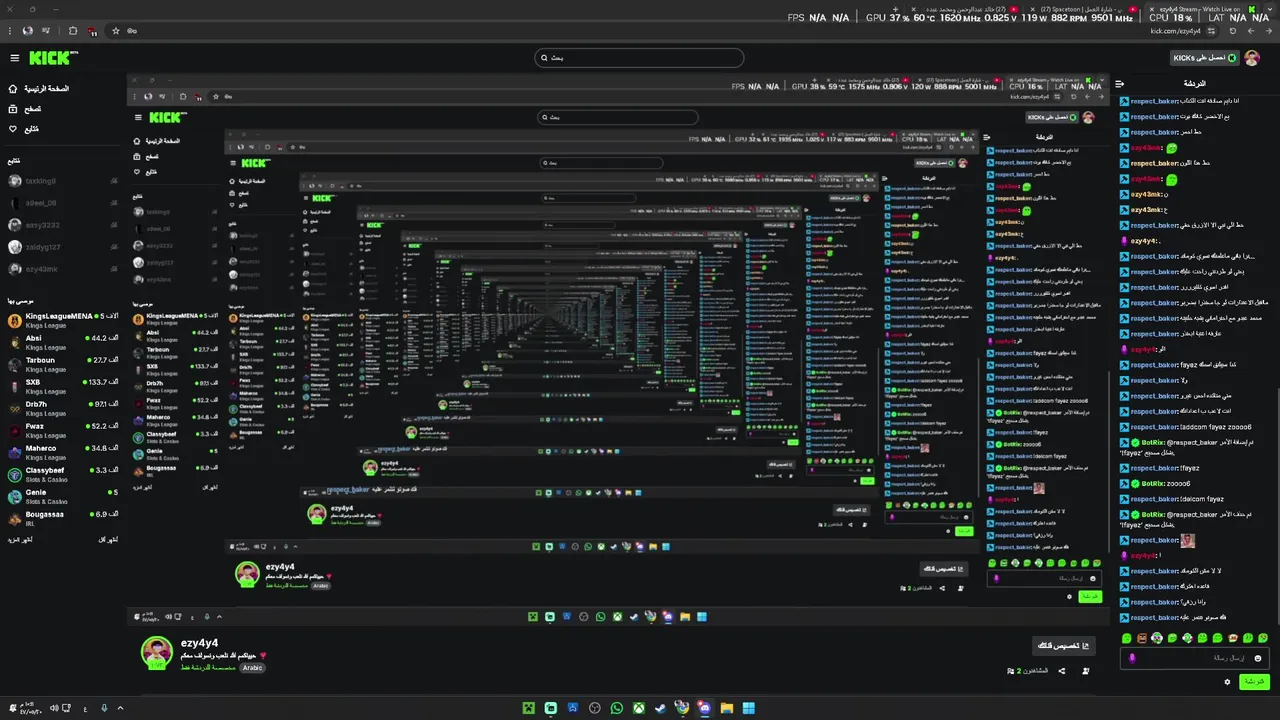Image resolution: width=1280 pixels, height=720 pixels.
Task: Open the Kick hamburger menu
Action: pyautogui.click(x=14, y=58)
